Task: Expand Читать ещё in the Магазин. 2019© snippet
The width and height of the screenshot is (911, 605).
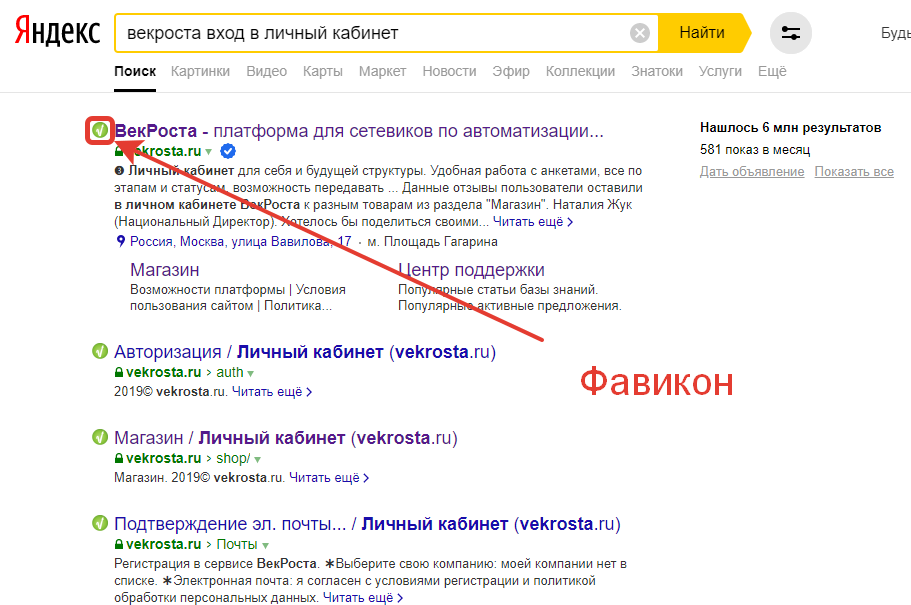Action: coord(329,478)
